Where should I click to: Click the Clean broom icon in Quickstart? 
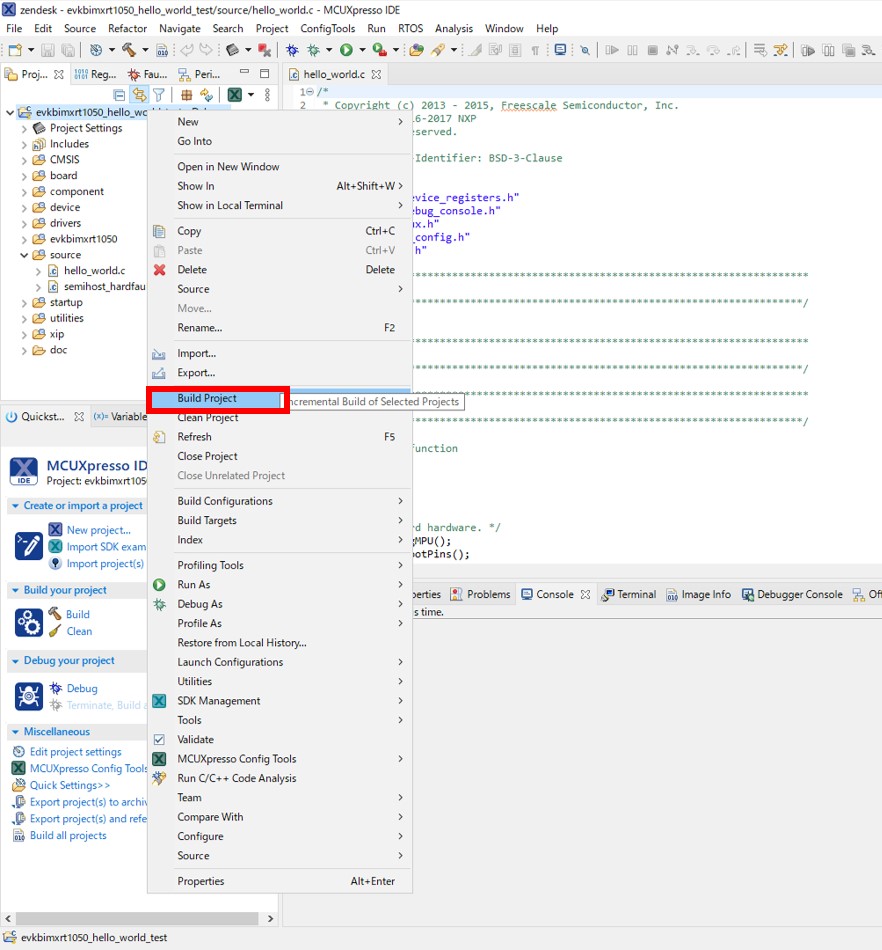pos(55,631)
